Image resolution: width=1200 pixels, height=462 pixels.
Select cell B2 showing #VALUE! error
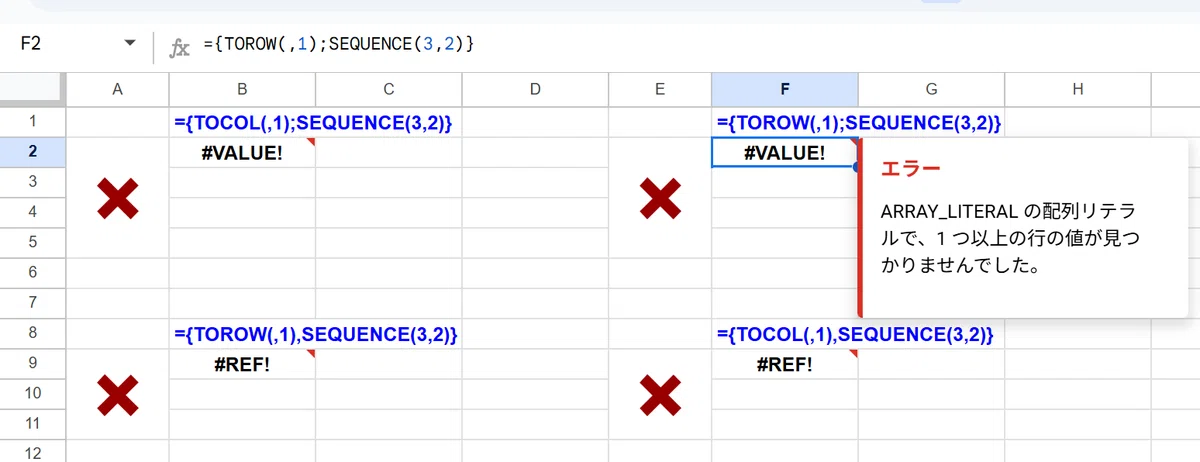pyautogui.click(x=242, y=153)
